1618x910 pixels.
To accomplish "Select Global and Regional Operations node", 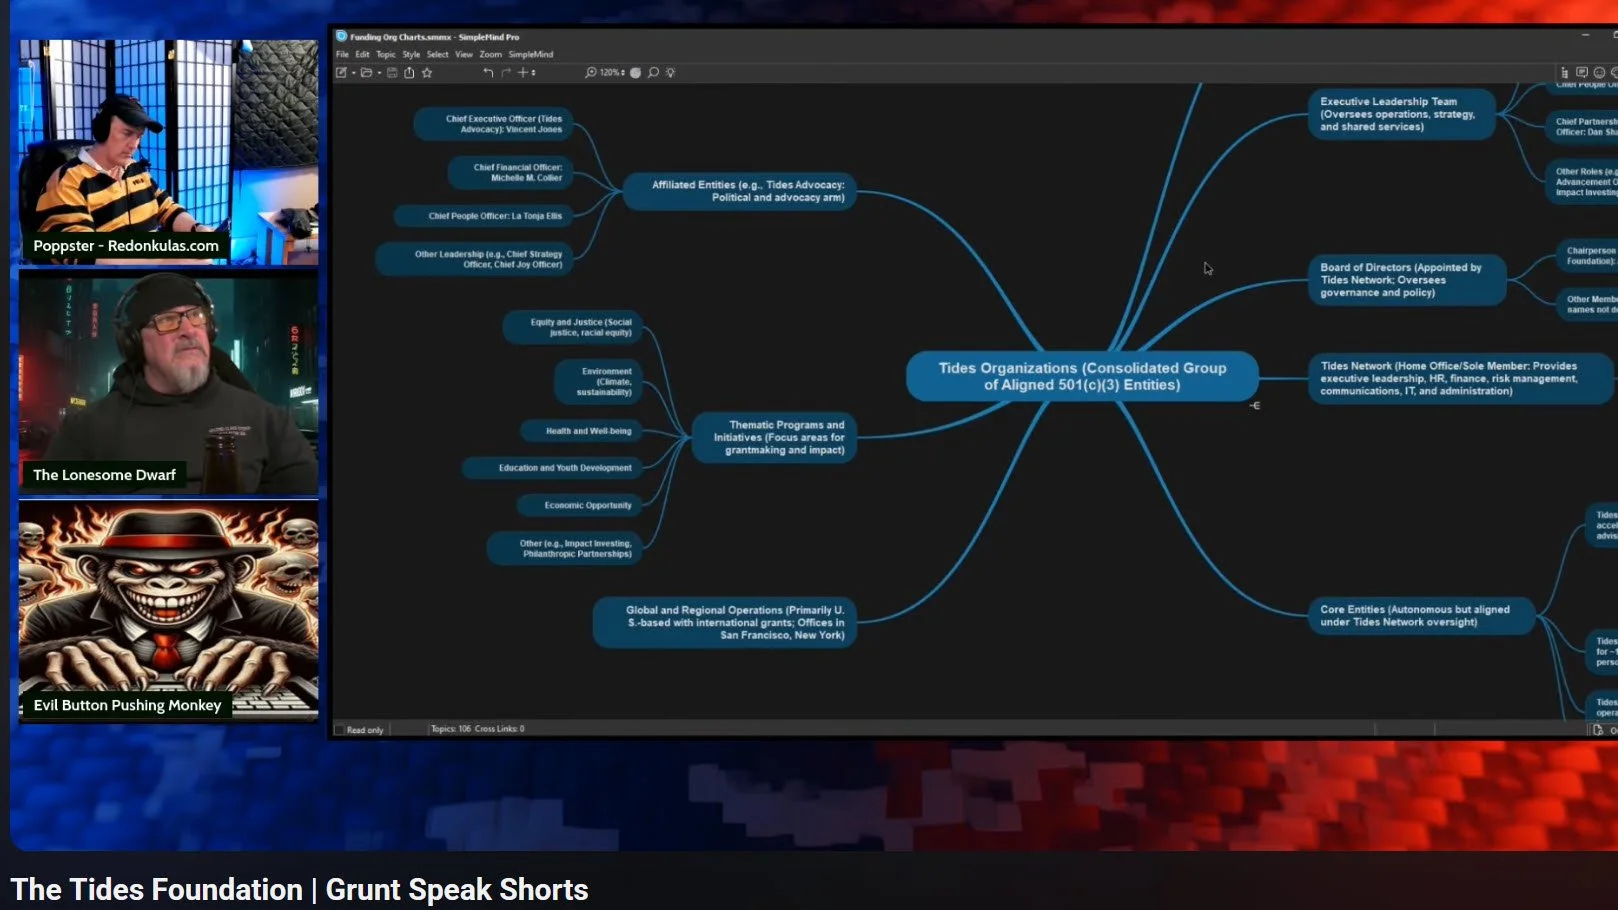I will tap(725, 622).
